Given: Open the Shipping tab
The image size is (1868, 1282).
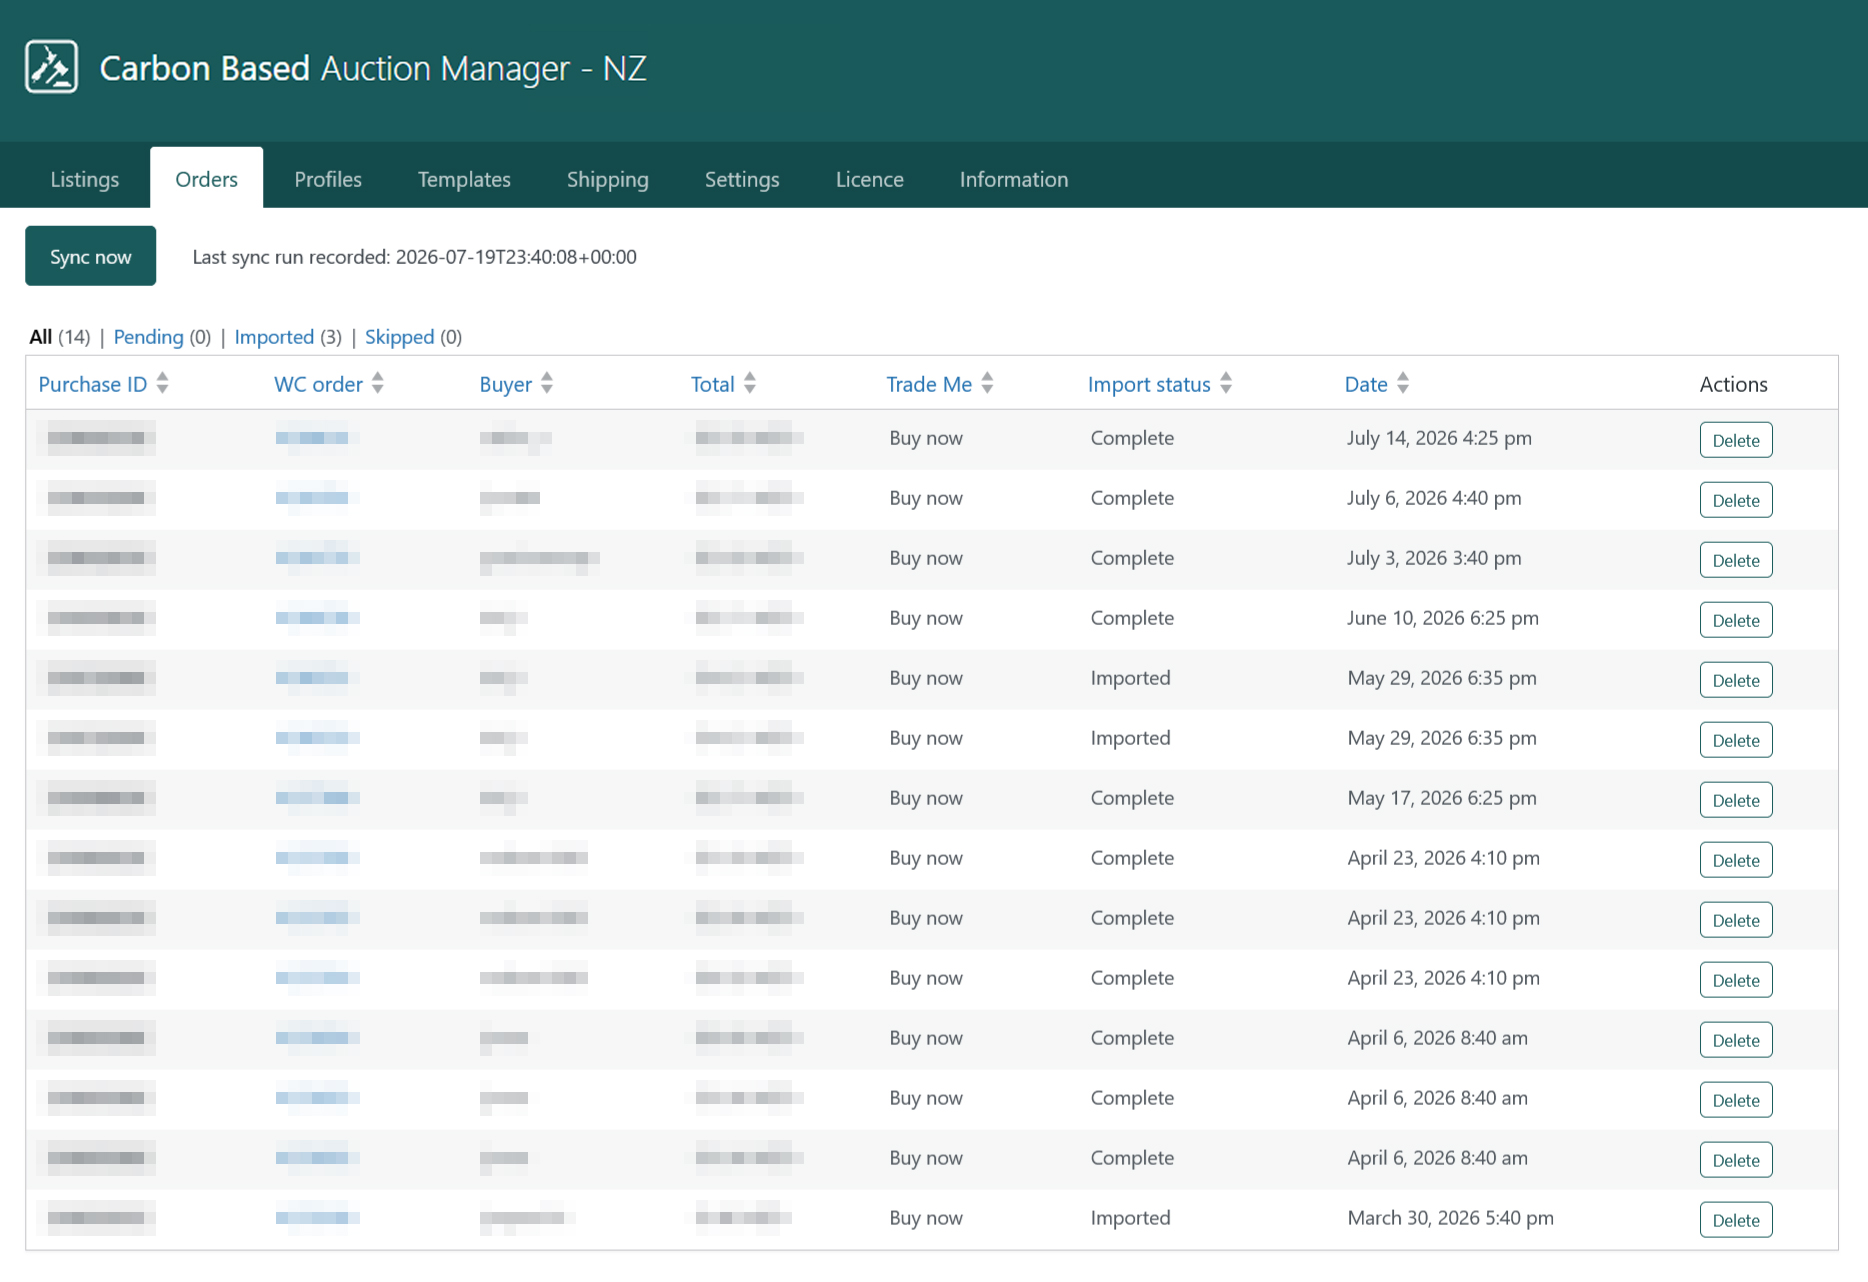Looking at the screenshot, I should coord(608,179).
